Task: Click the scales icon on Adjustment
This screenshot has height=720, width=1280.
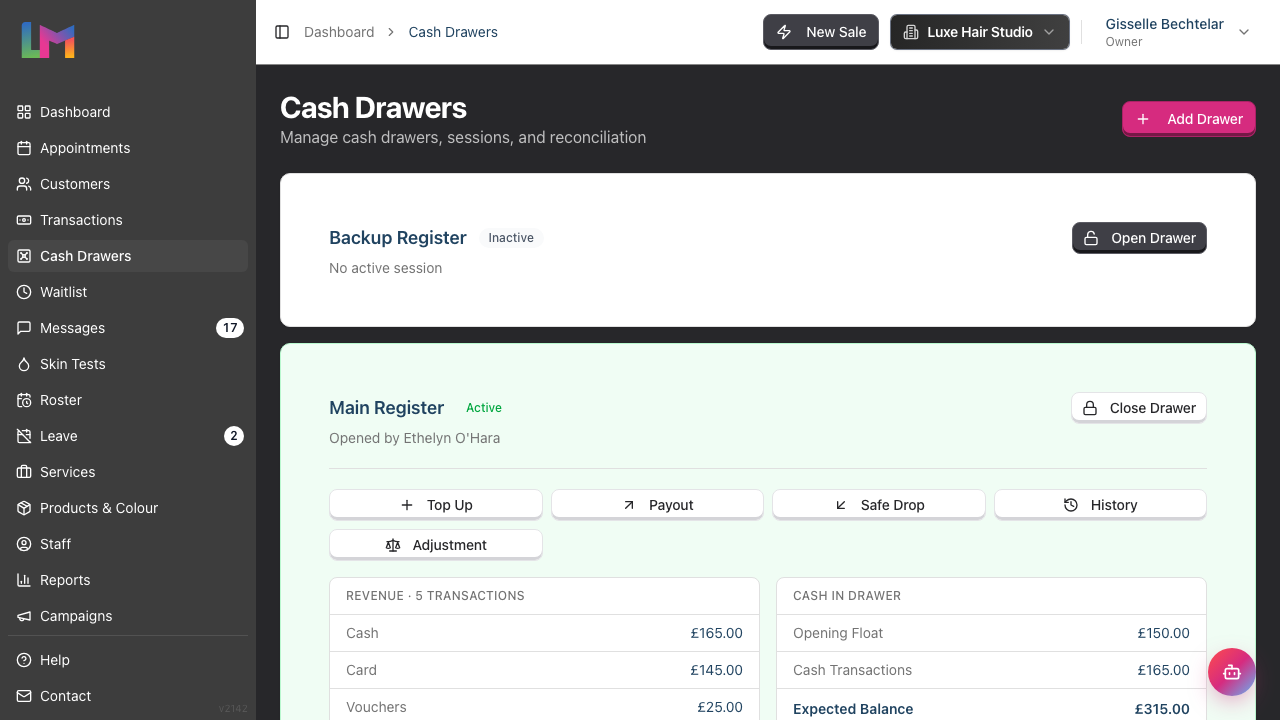Action: [393, 545]
